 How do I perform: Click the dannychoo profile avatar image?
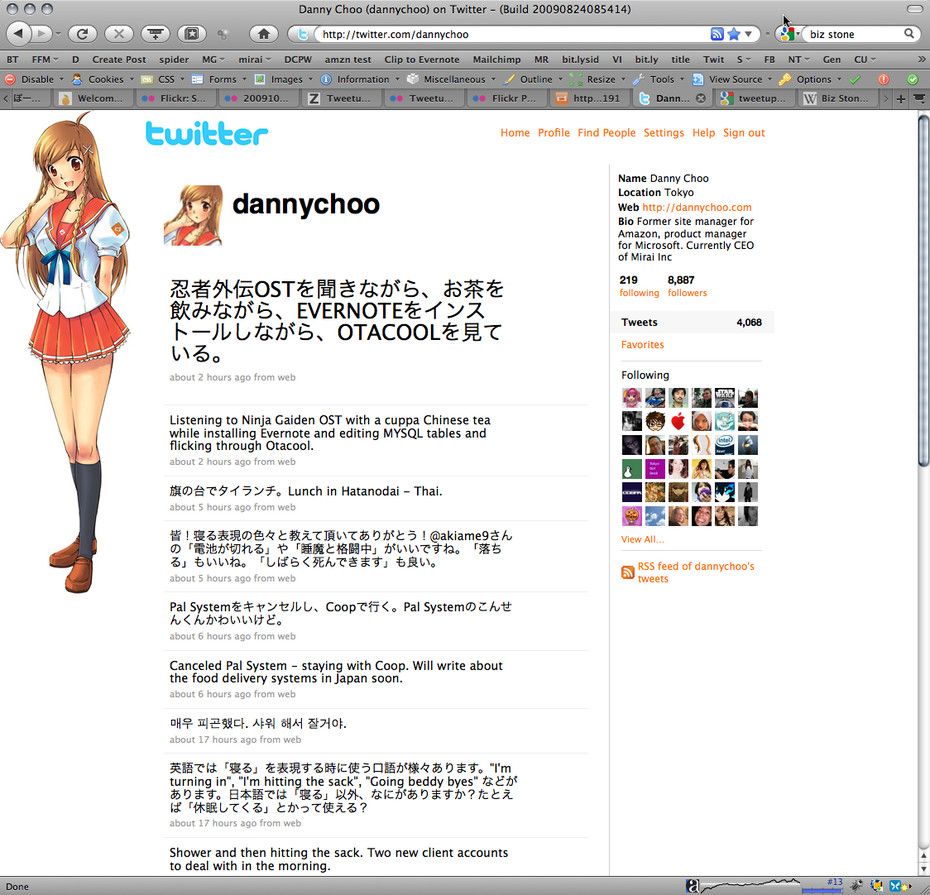click(x=193, y=215)
